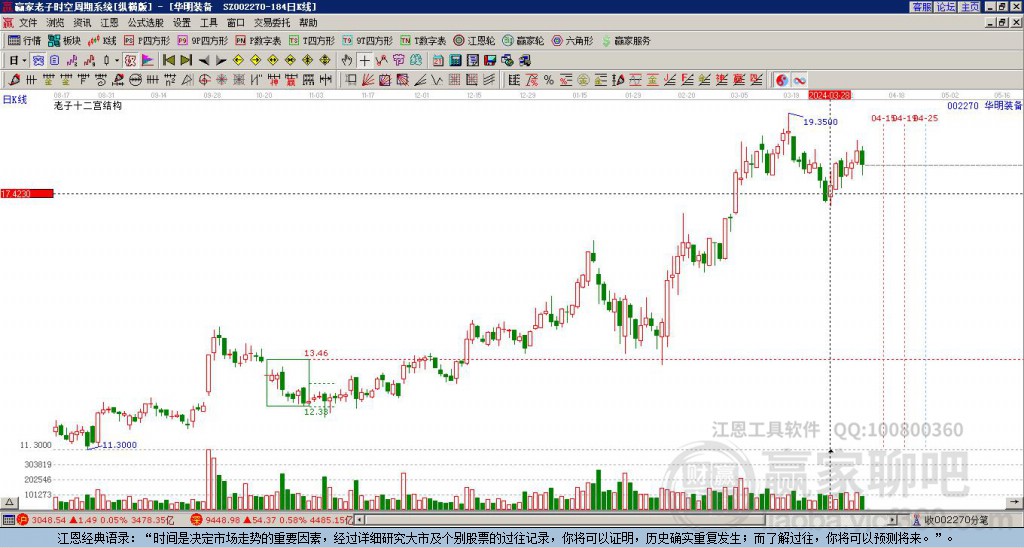This screenshot has width=1024, height=548.
Task: Click the 2024-03-28 date marker
Action: coord(829,95)
